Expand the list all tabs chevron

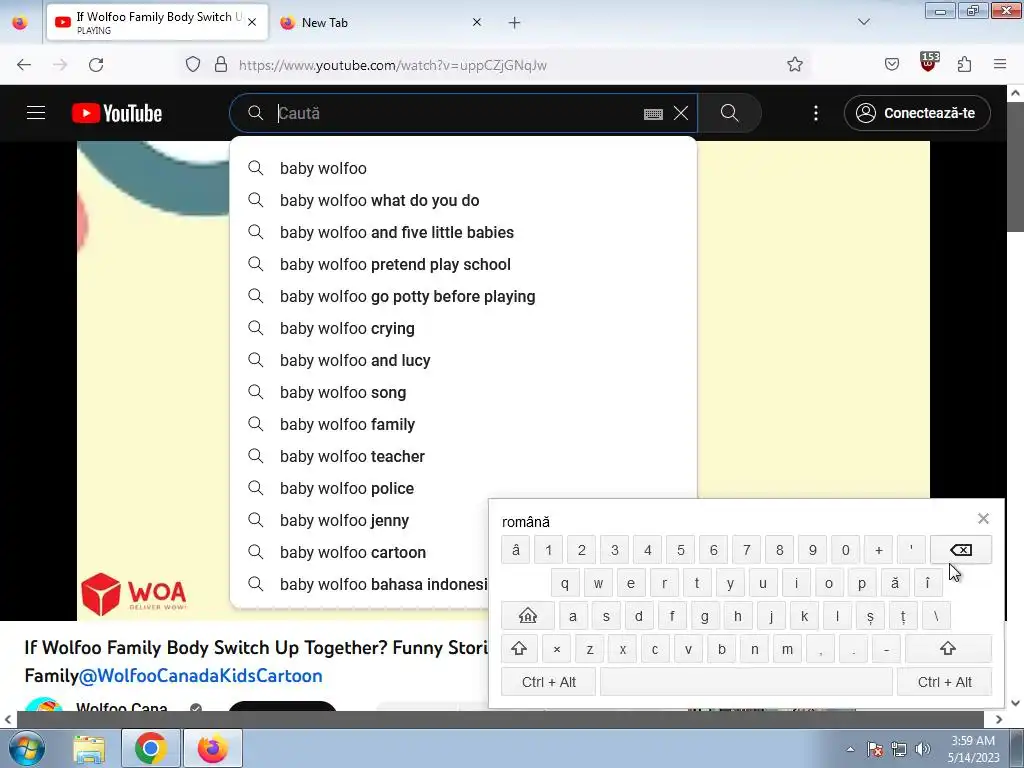864,22
